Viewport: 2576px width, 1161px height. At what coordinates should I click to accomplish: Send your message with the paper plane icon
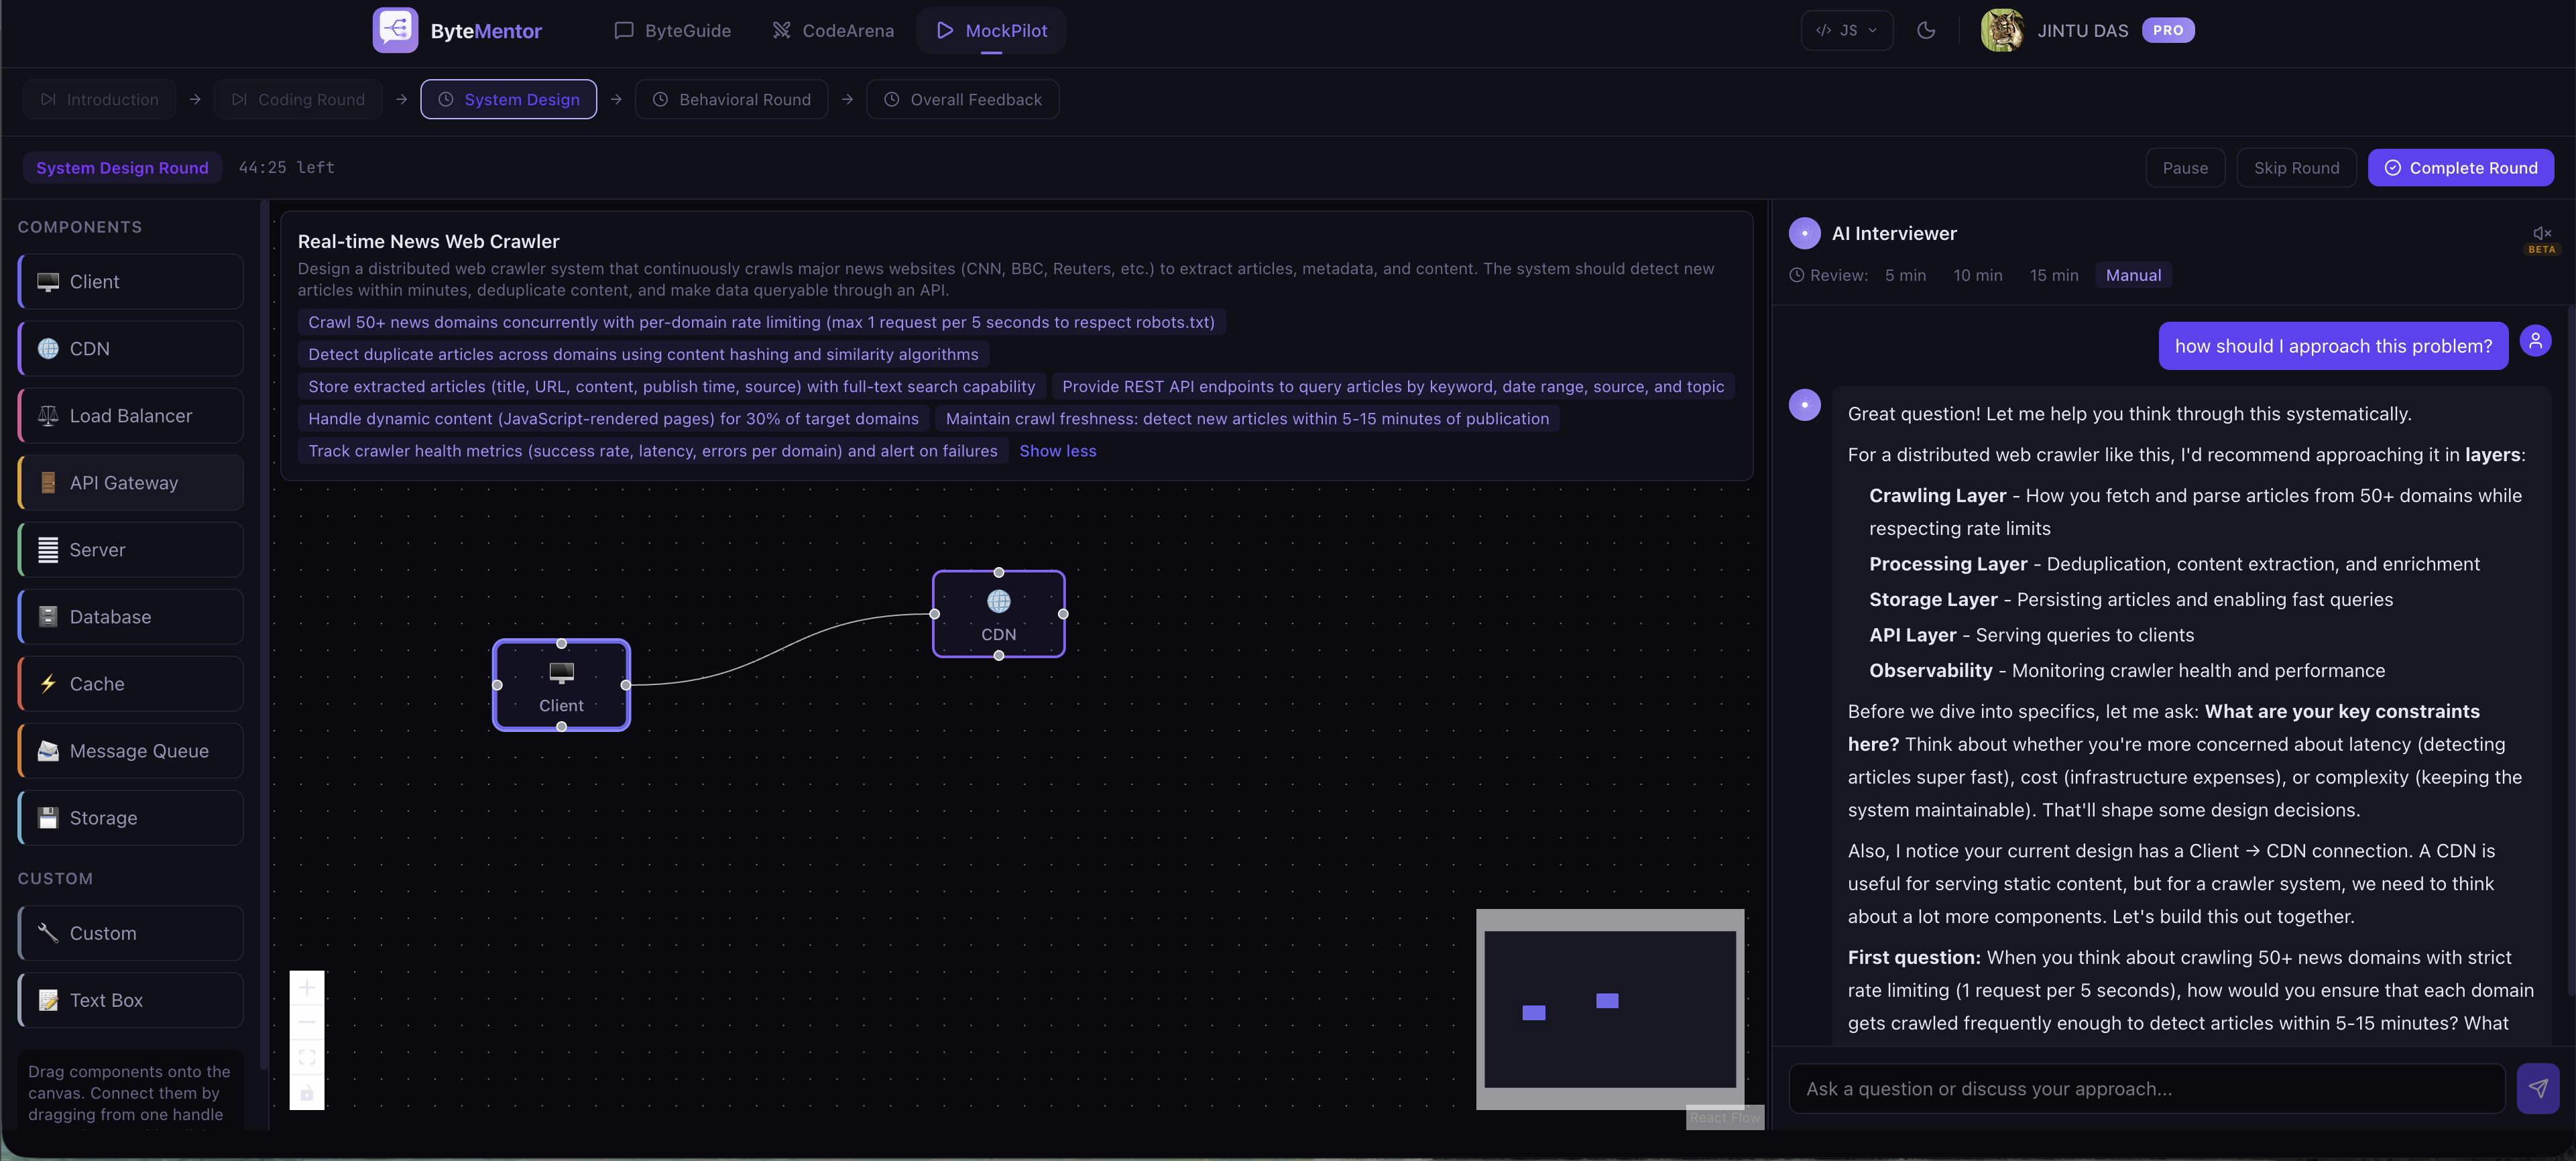[2539, 1088]
